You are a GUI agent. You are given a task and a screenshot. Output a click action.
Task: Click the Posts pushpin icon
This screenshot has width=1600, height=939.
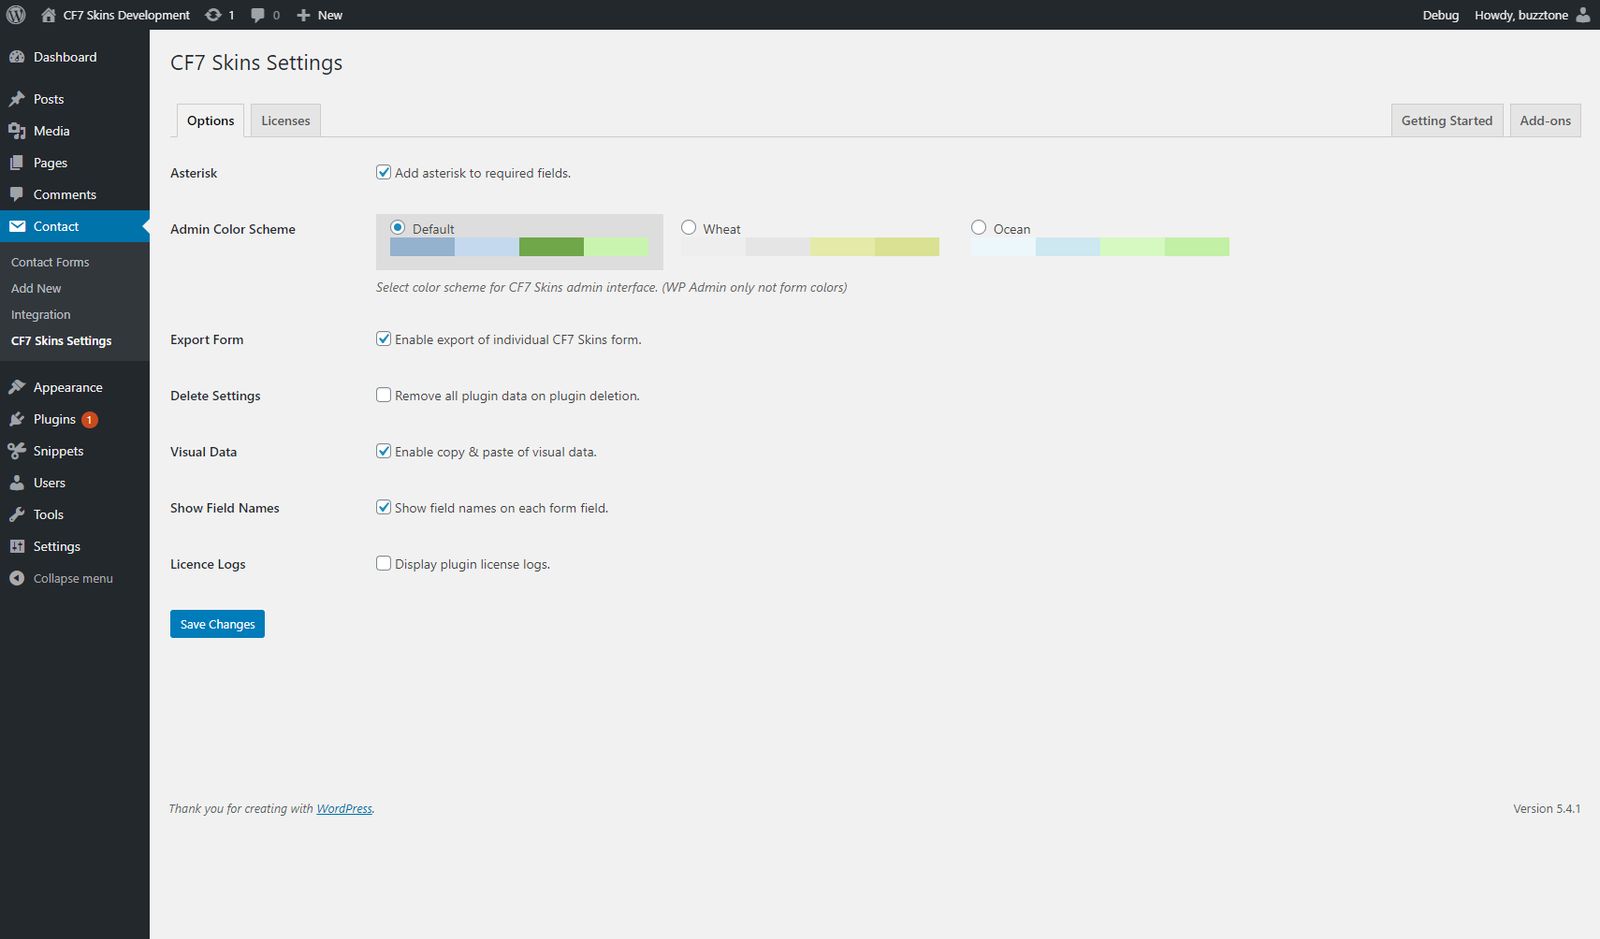point(17,99)
